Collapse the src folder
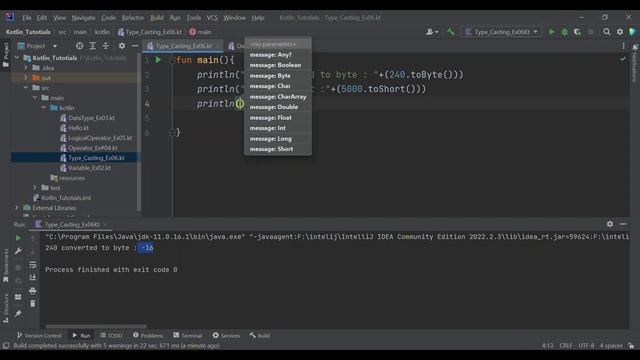 coord(26,88)
